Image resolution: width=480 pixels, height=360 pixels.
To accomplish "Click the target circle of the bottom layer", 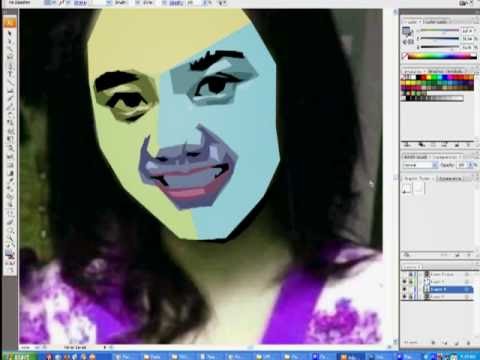I will click(467, 297).
